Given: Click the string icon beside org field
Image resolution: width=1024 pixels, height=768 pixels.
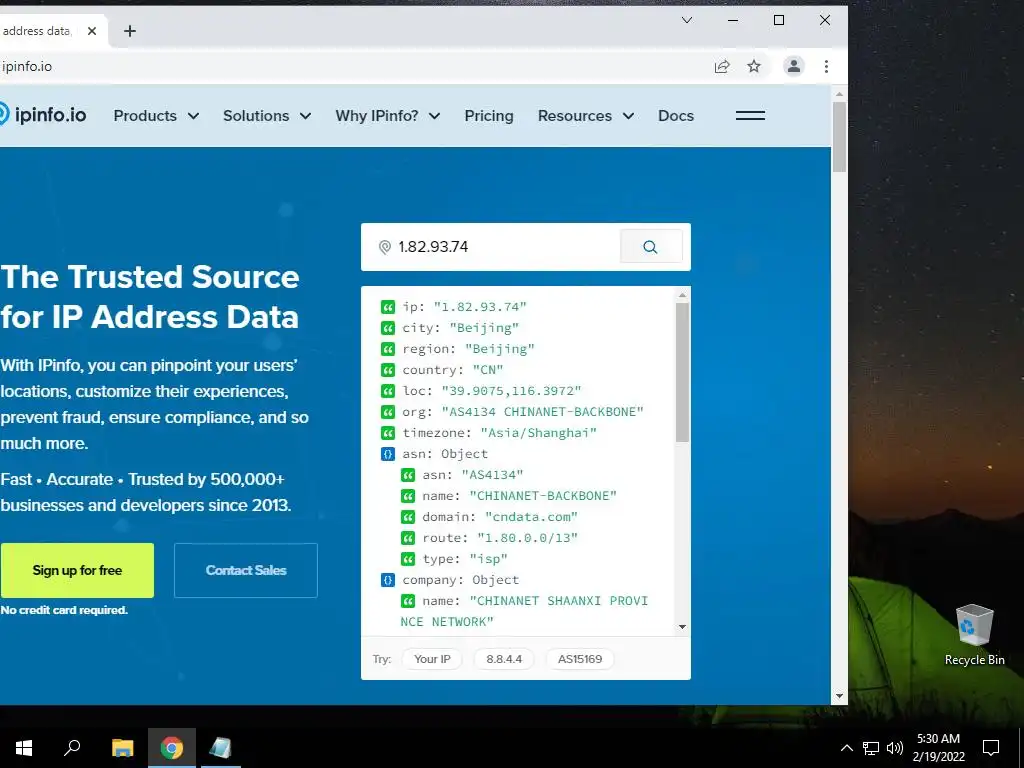Looking at the screenshot, I should [x=388, y=412].
